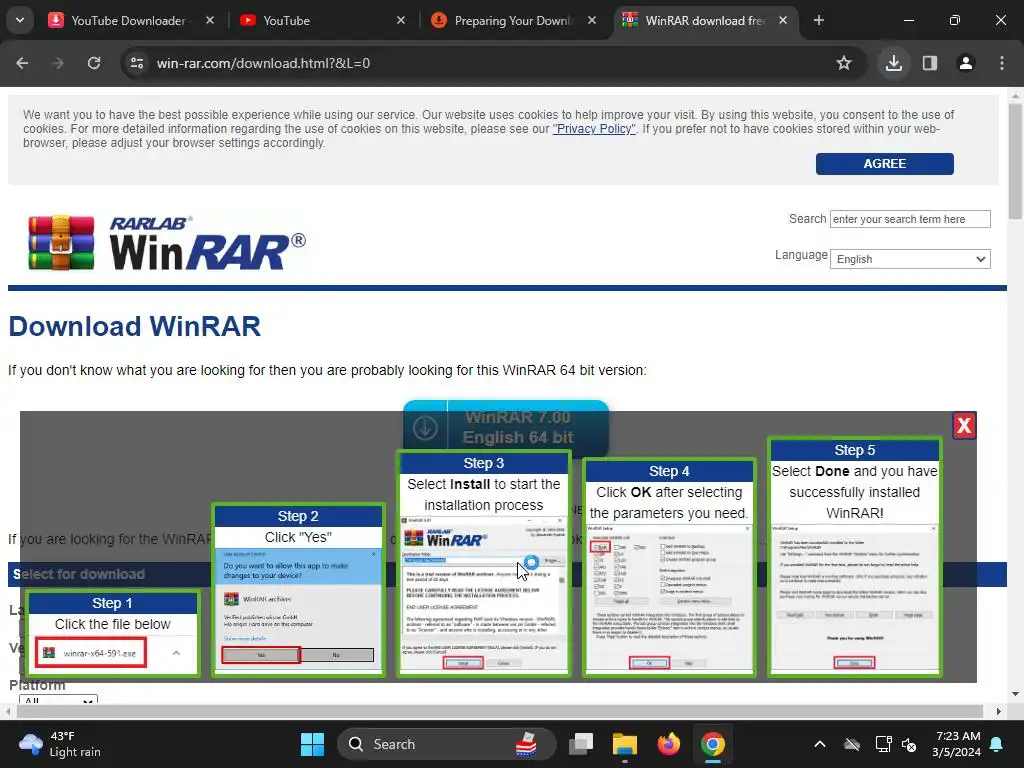Click the Chrome taskbar icon
The width and height of the screenshot is (1024, 768).
(x=713, y=744)
